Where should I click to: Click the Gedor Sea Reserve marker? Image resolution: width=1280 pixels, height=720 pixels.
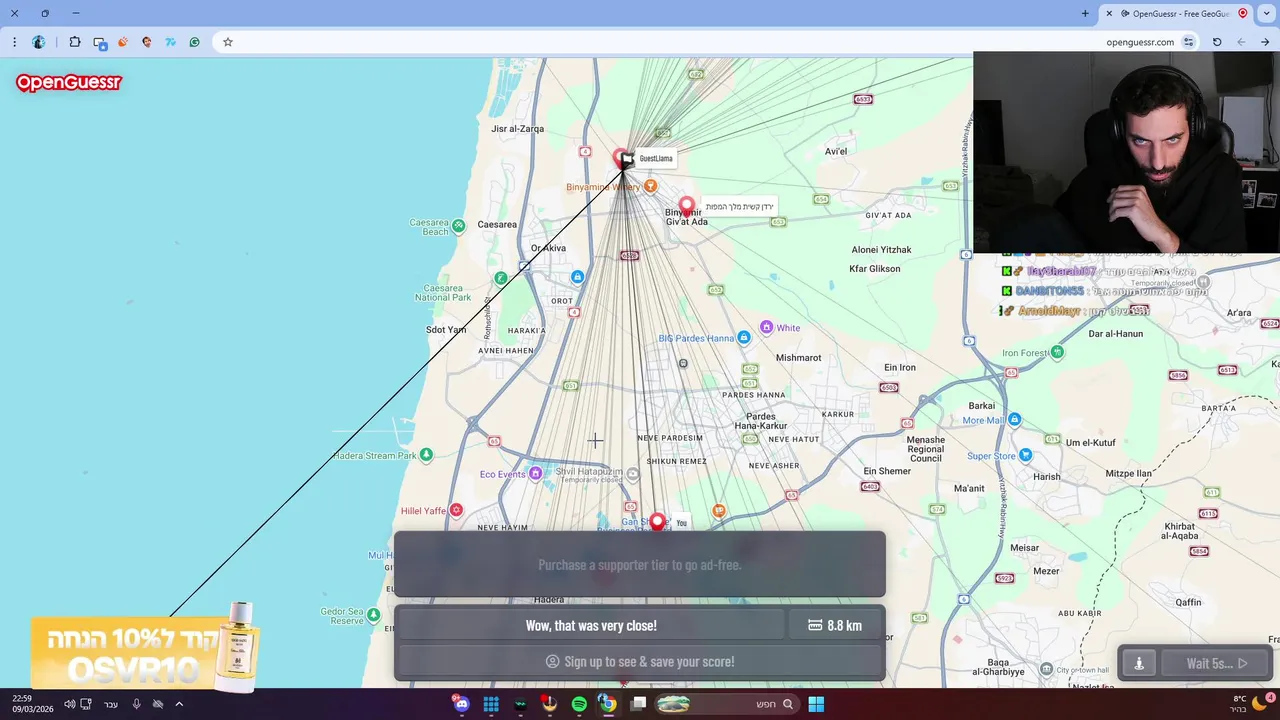375,615
